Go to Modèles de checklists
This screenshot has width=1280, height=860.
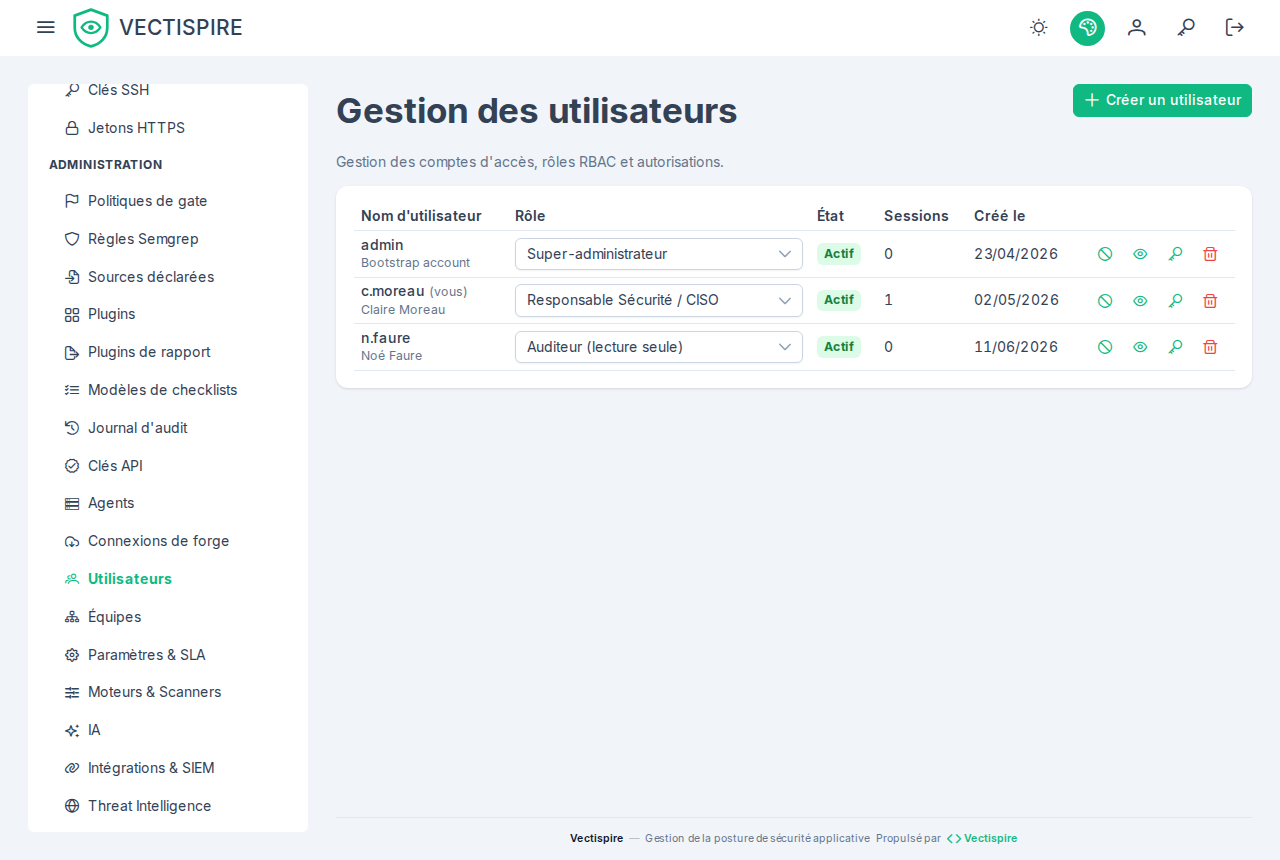[168, 390]
